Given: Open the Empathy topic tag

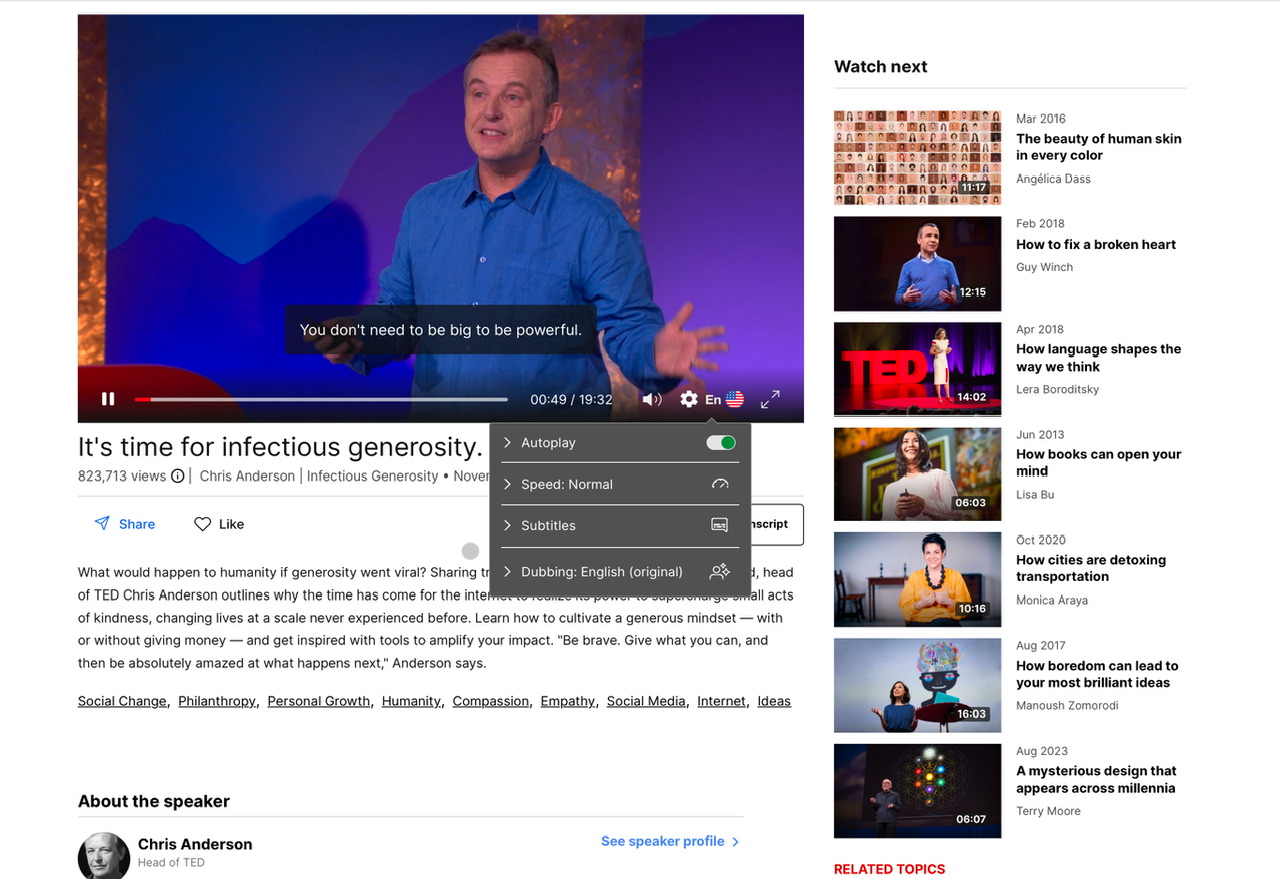Looking at the screenshot, I should click(568, 701).
